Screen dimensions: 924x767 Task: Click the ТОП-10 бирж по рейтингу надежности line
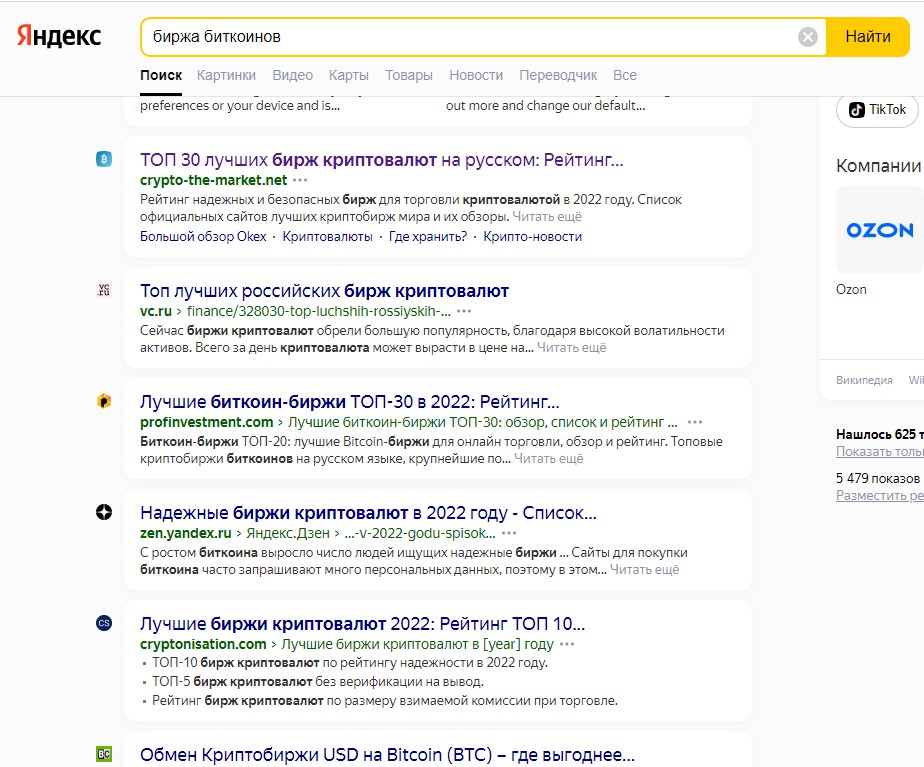pyautogui.click(x=350, y=663)
